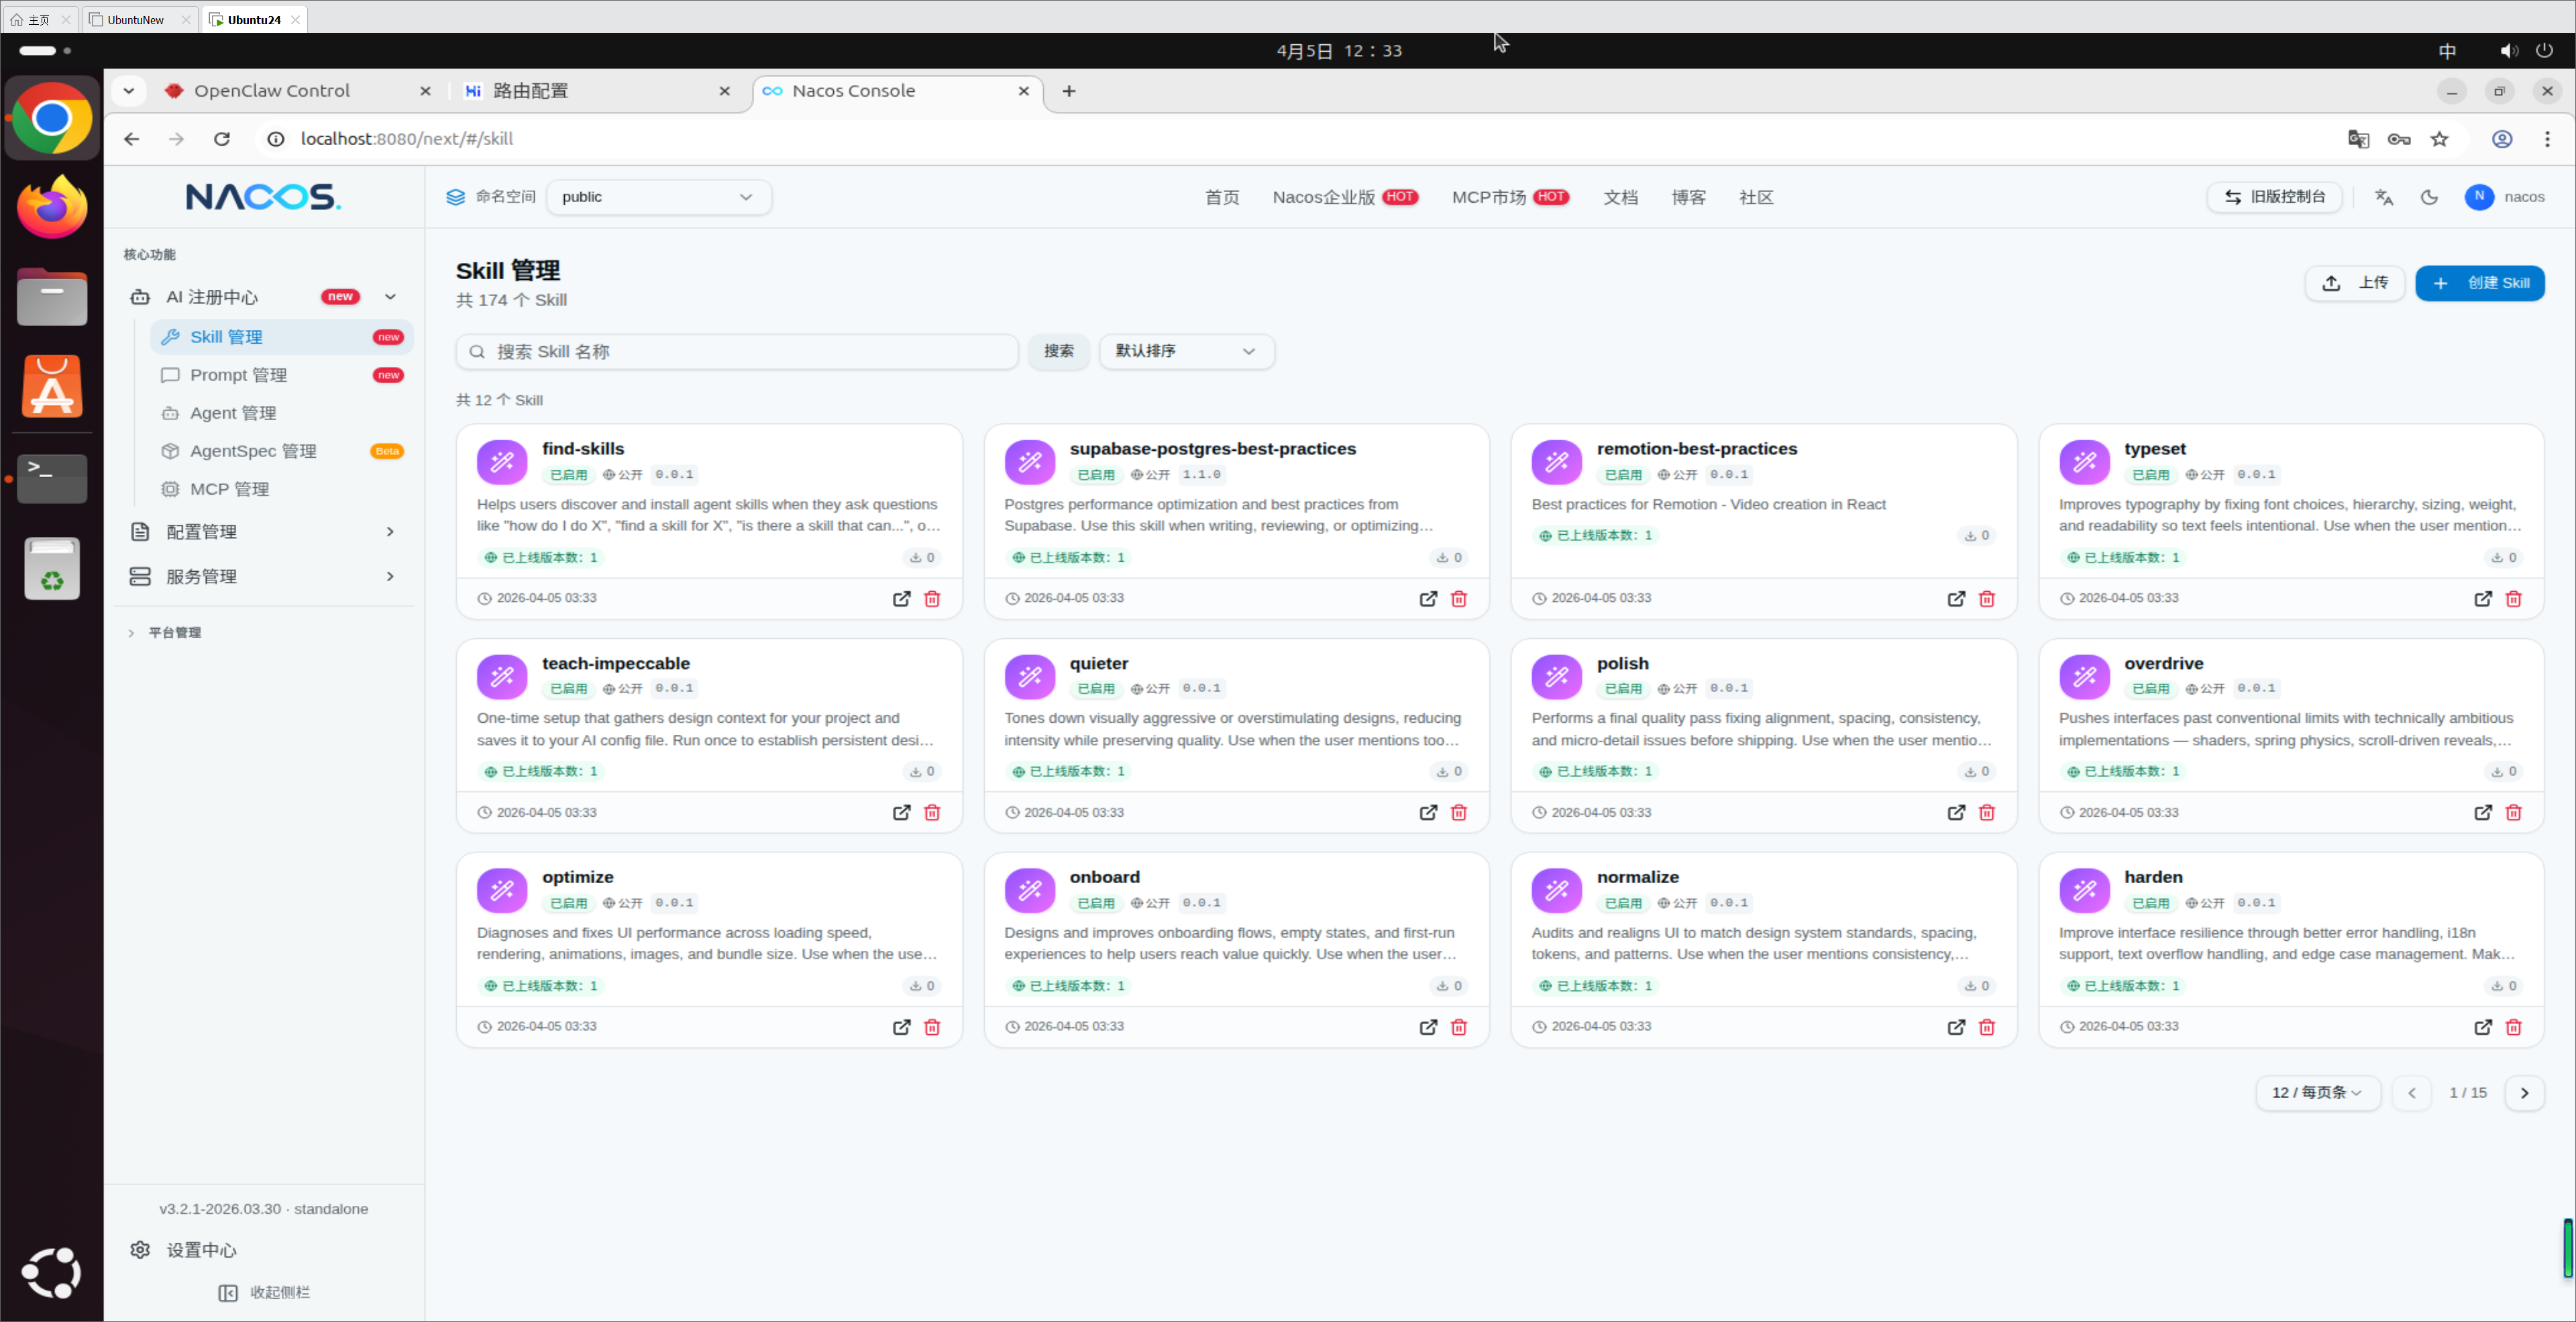Open the public namespace dropdown
2576x1322 pixels.
point(658,197)
